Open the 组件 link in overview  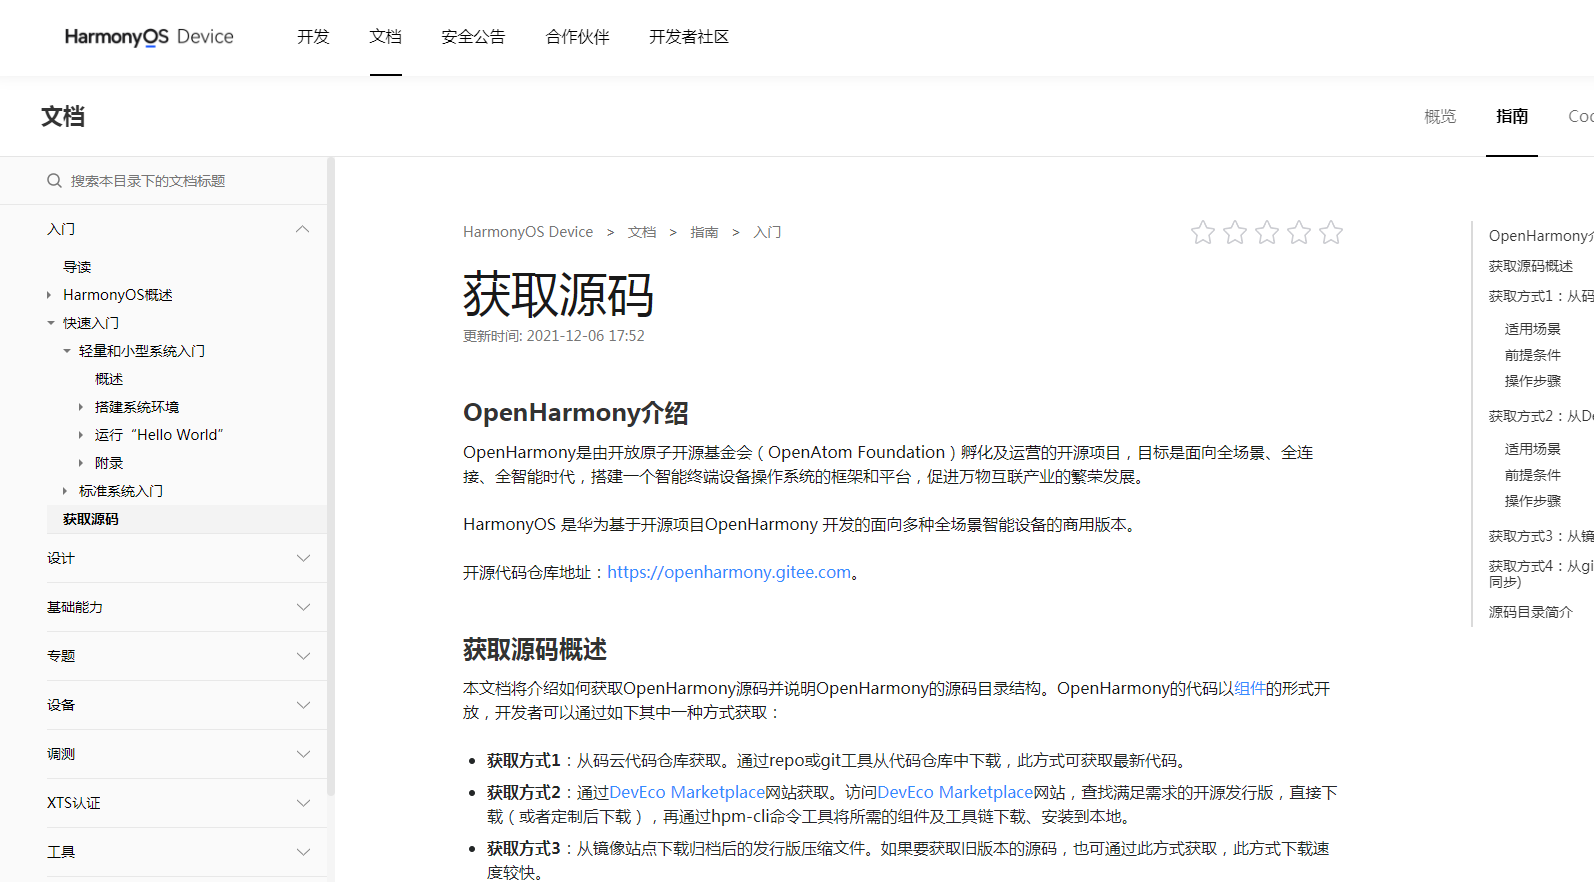click(1249, 688)
